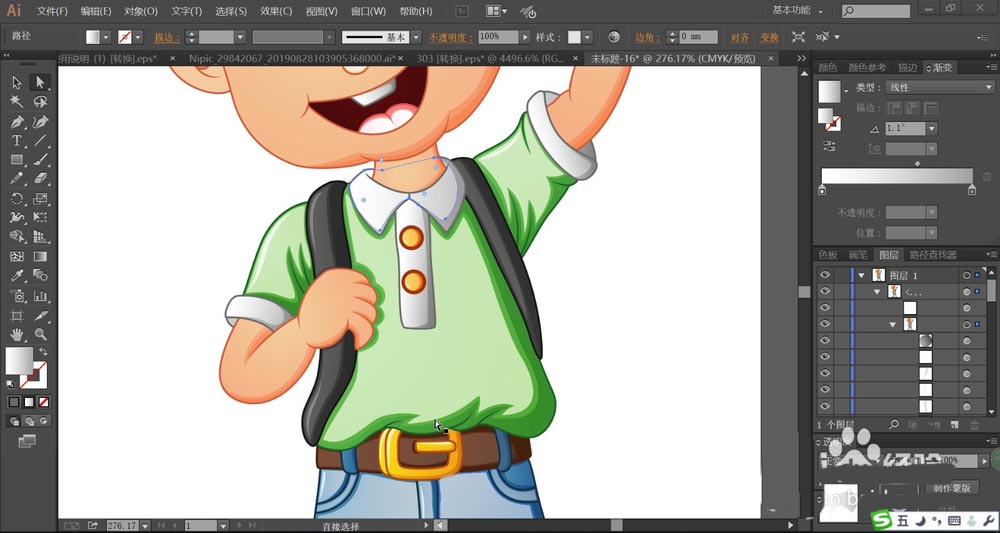Image resolution: width=1000 pixels, height=533 pixels.
Task: Open the fill color dropdown in control bar
Action: click(x=106, y=37)
